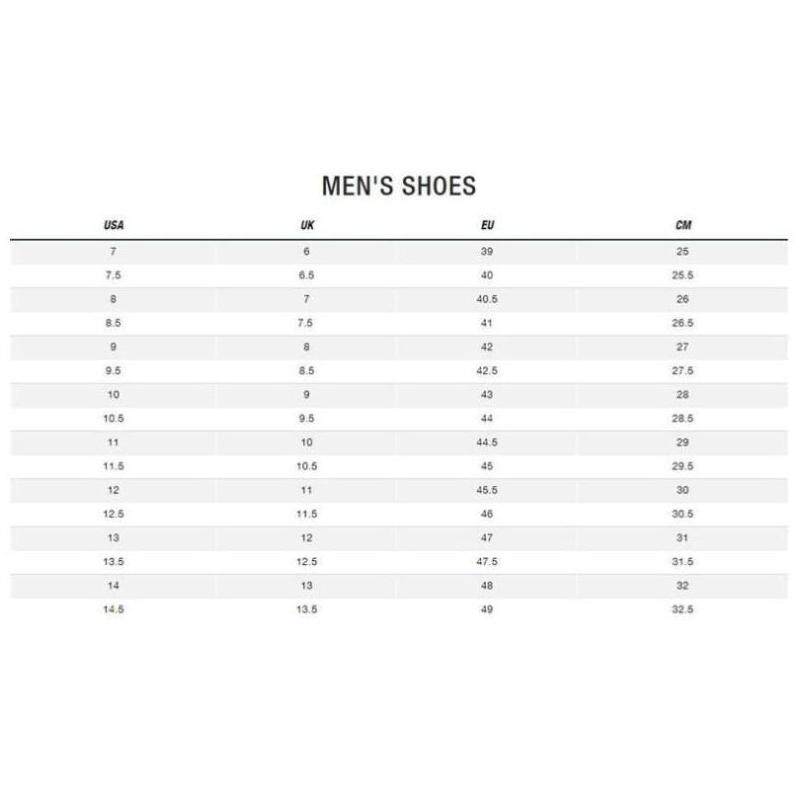Click the EU column header
The width and height of the screenshot is (800, 800).
pyautogui.click(x=488, y=226)
